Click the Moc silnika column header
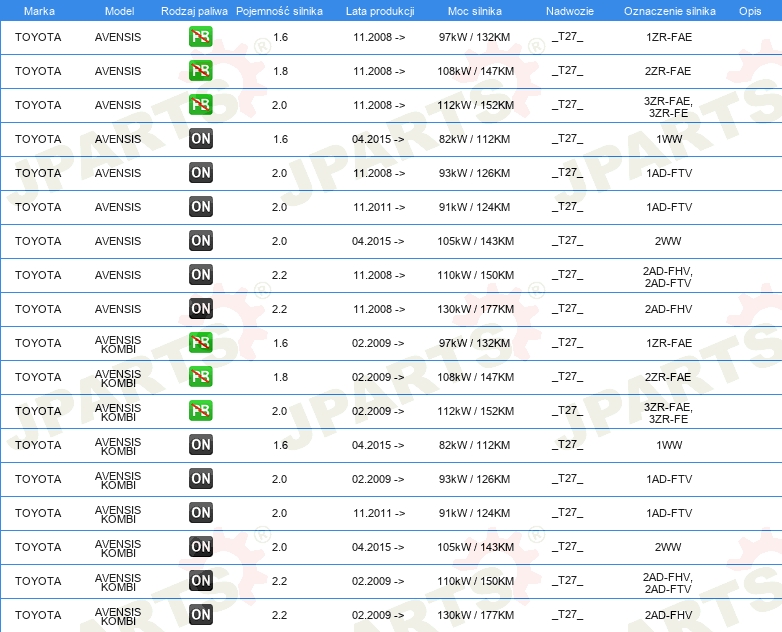 coord(475,11)
